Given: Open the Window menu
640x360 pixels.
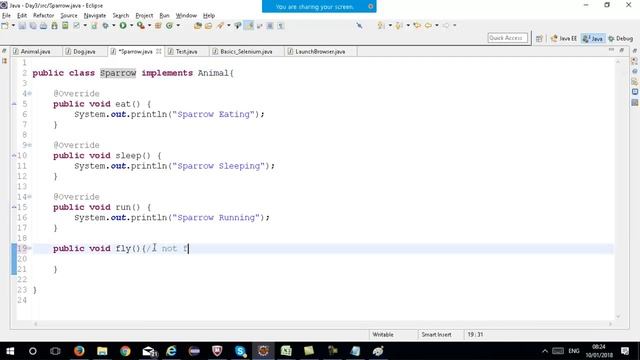Looking at the screenshot, I should pyautogui.click(x=186, y=16).
